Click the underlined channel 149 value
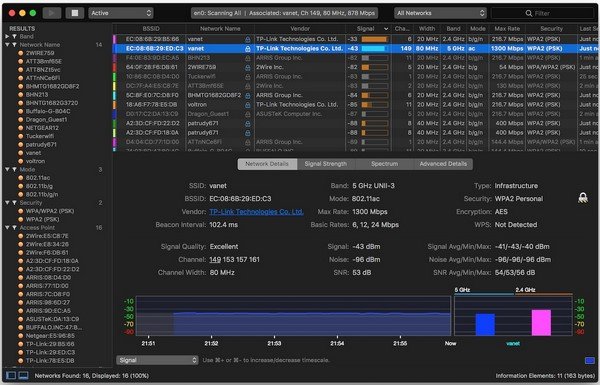The width and height of the screenshot is (600, 385). click(215, 259)
